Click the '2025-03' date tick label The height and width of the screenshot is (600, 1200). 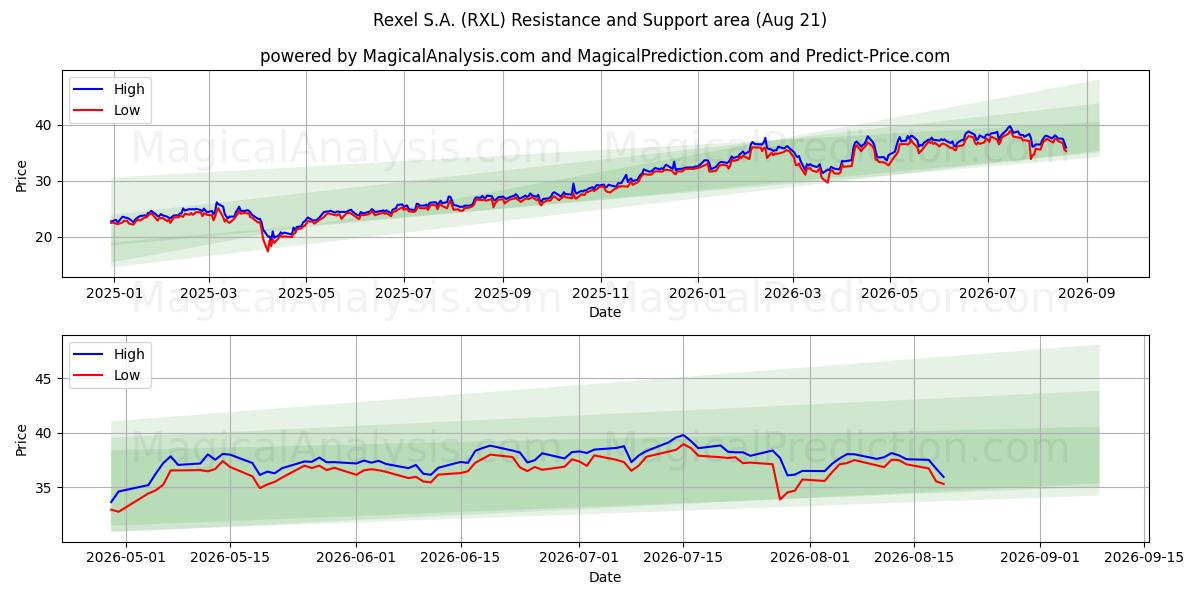click(x=209, y=294)
